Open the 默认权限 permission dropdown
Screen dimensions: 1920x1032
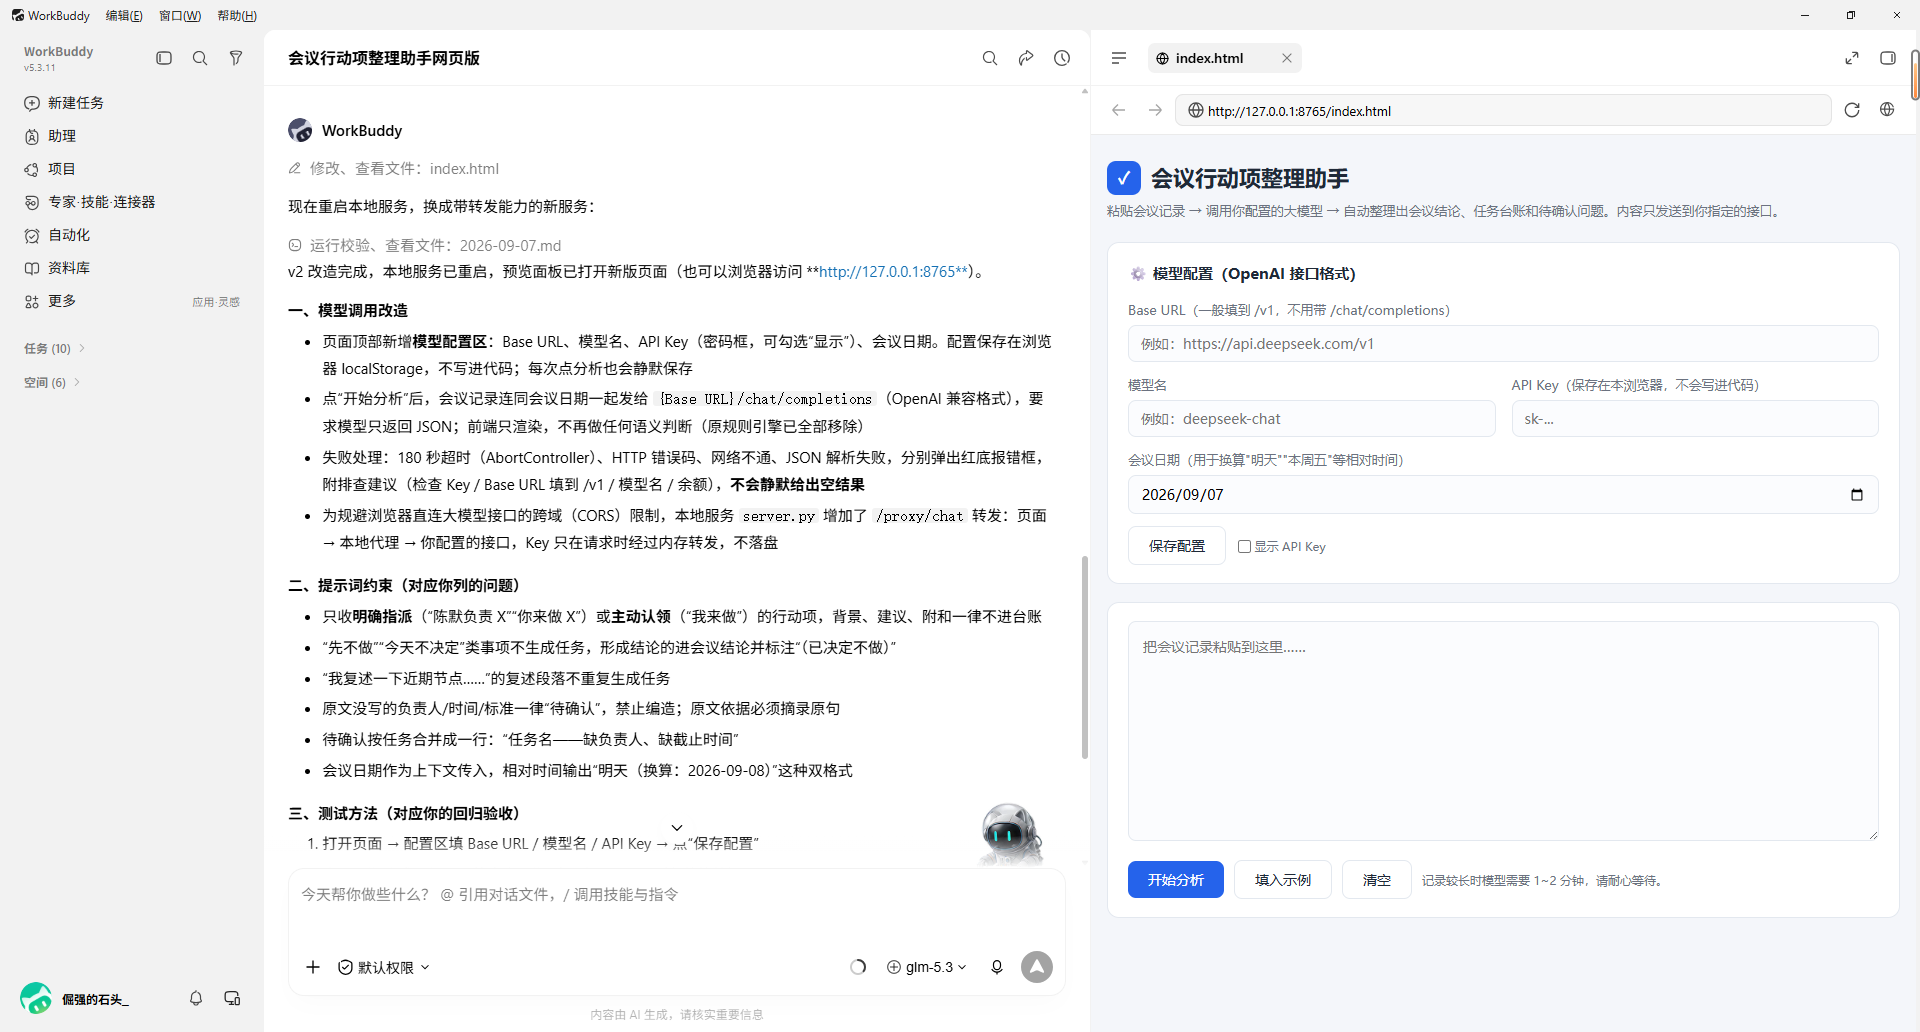(384, 967)
